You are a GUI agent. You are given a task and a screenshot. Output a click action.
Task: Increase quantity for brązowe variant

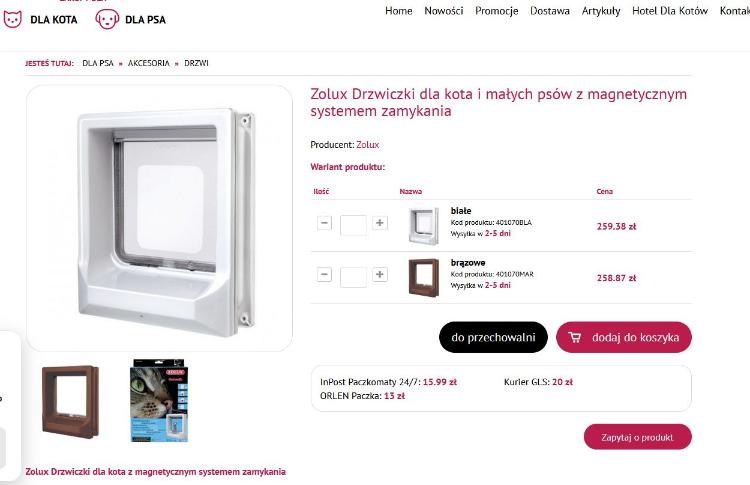click(x=380, y=275)
